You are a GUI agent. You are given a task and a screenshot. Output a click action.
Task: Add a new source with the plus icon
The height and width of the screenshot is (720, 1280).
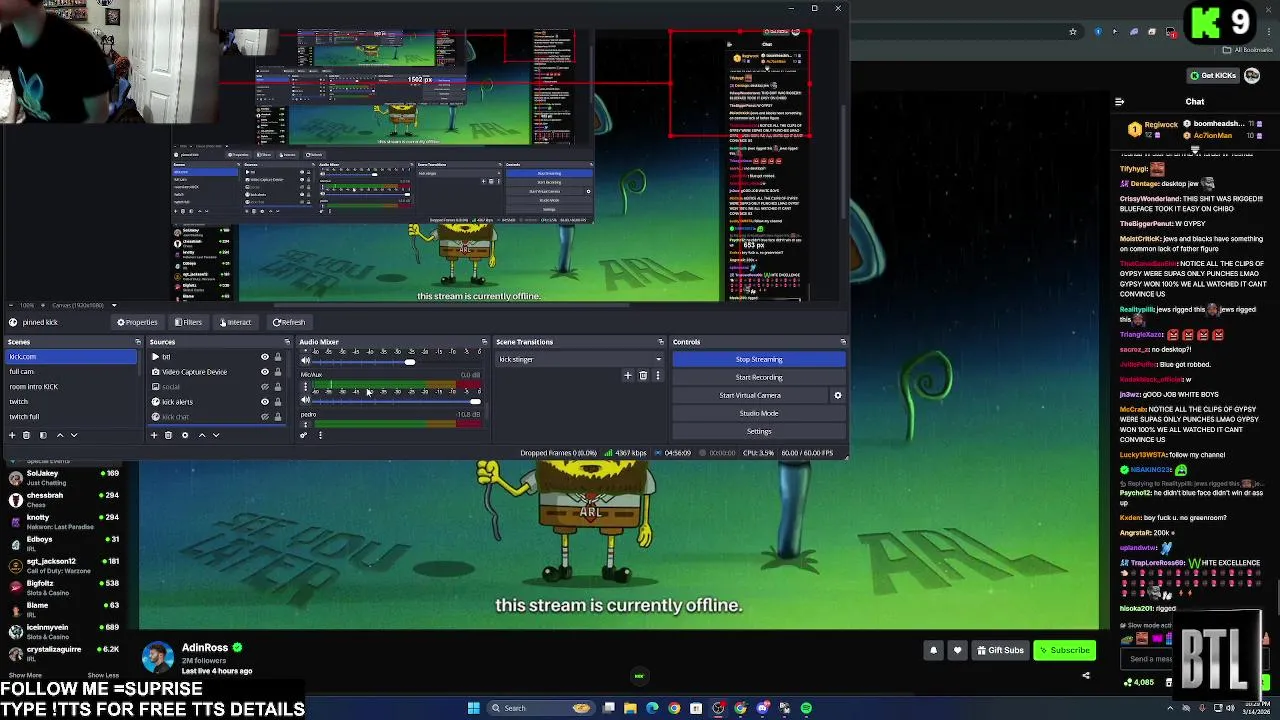[154, 435]
